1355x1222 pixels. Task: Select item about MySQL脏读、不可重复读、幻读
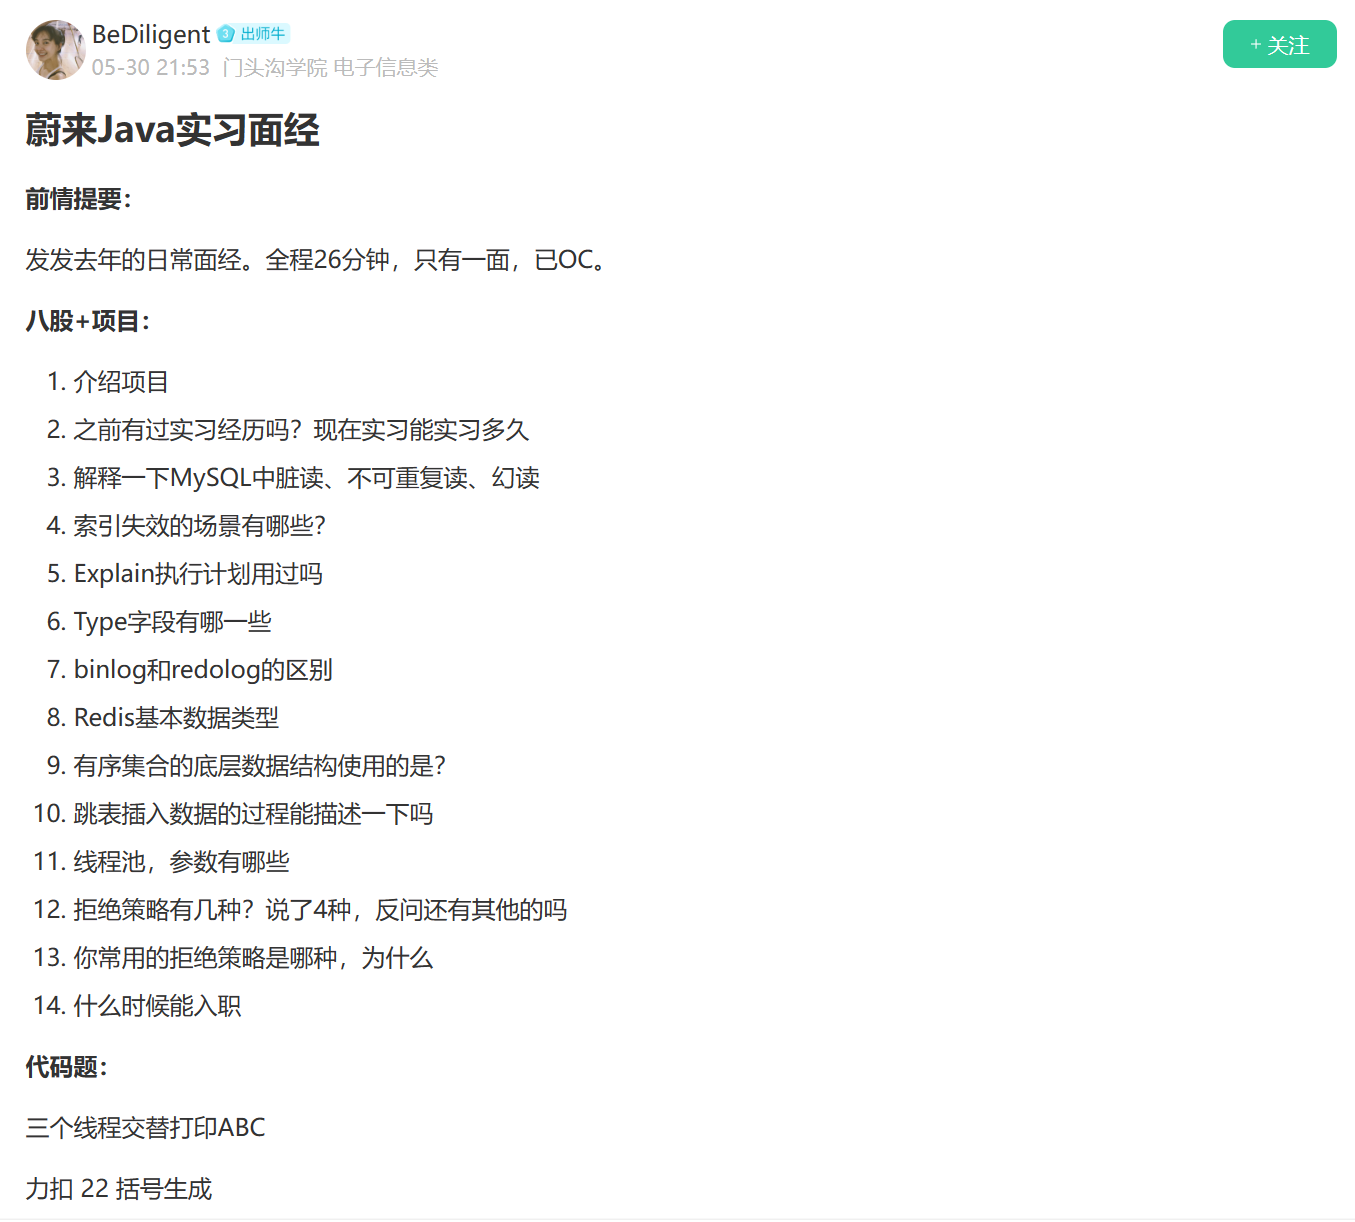coord(307,478)
